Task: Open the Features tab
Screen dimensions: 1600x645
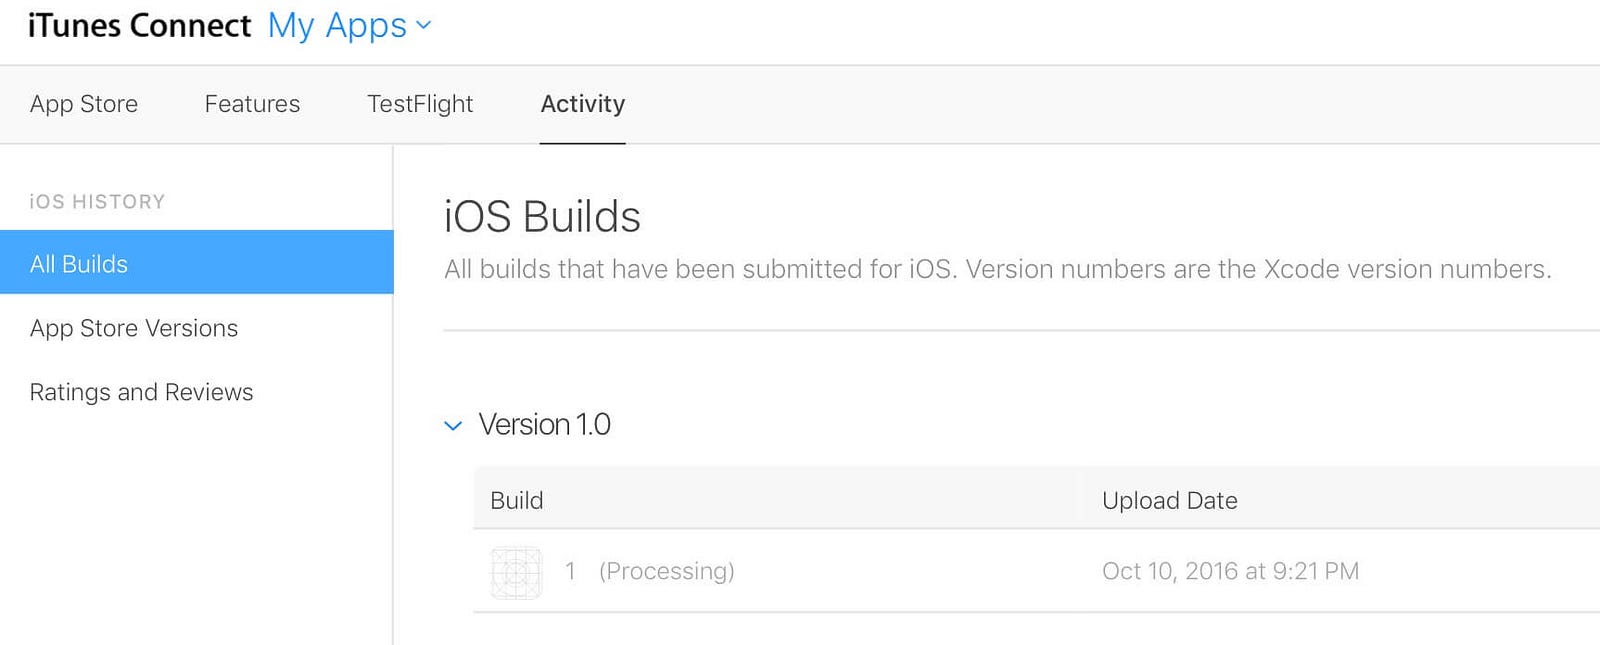Action: click(252, 104)
